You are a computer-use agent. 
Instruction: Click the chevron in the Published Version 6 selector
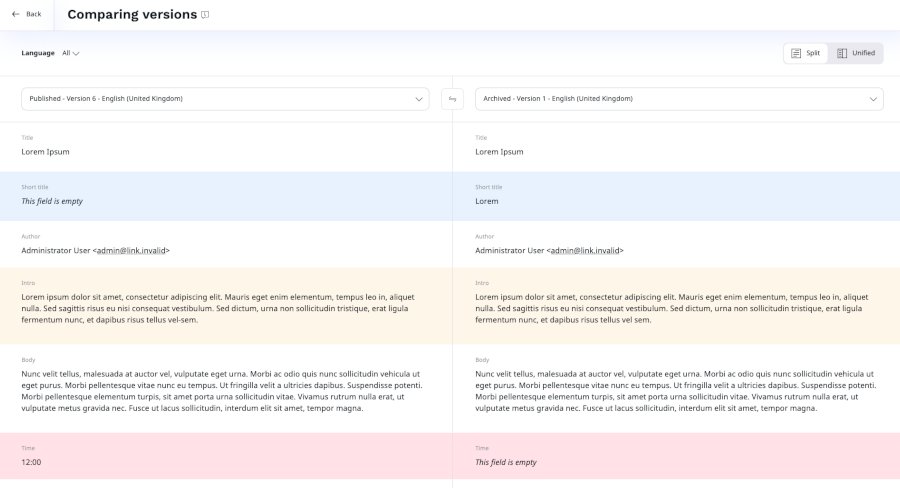coord(420,99)
